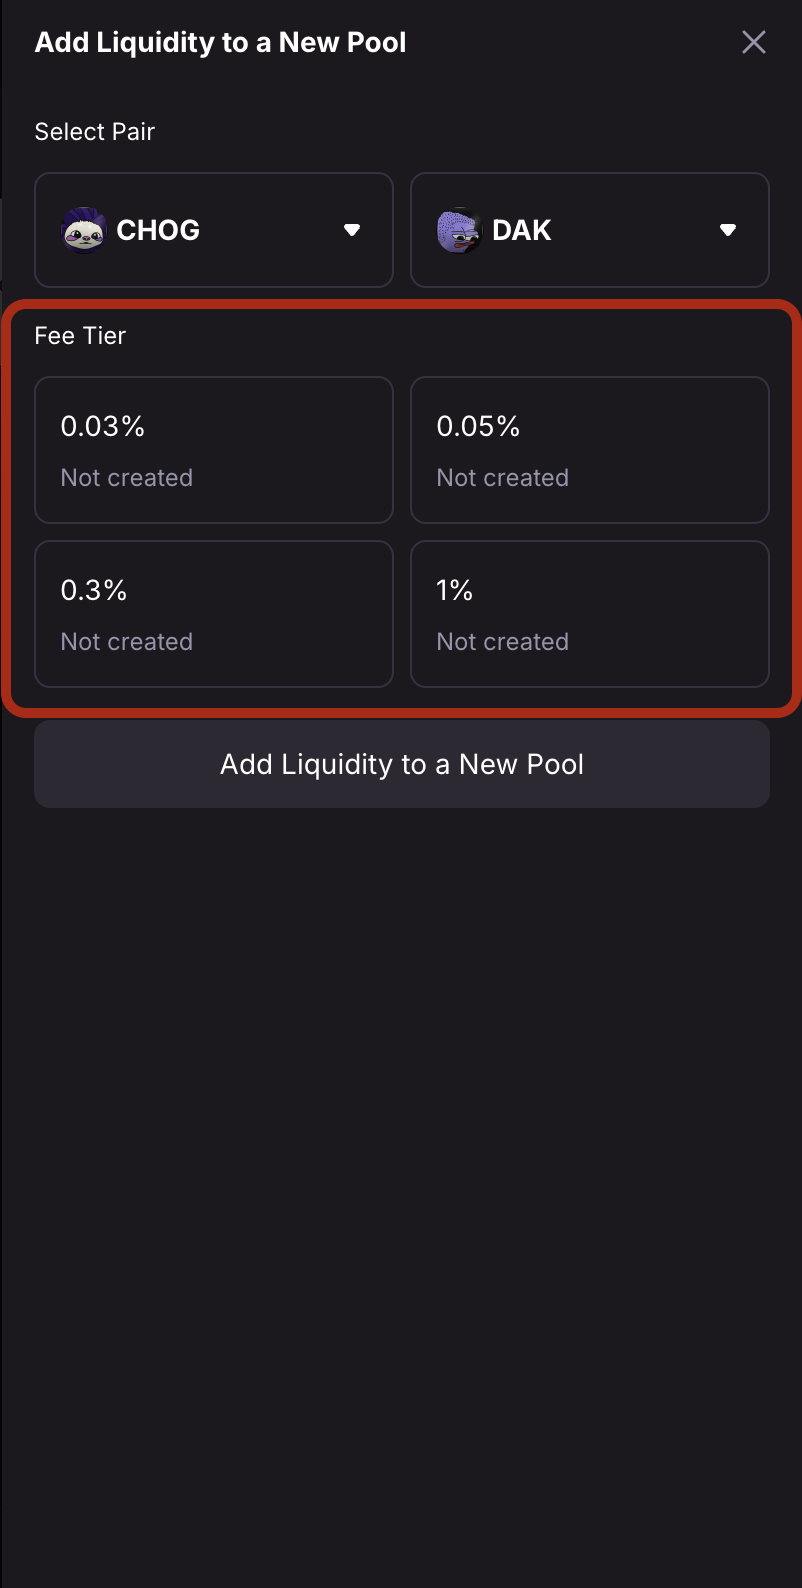Click the Not created status under 1%
This screenshot has height=1588, width=802.
pyautogui.click(x=503, y=642)
